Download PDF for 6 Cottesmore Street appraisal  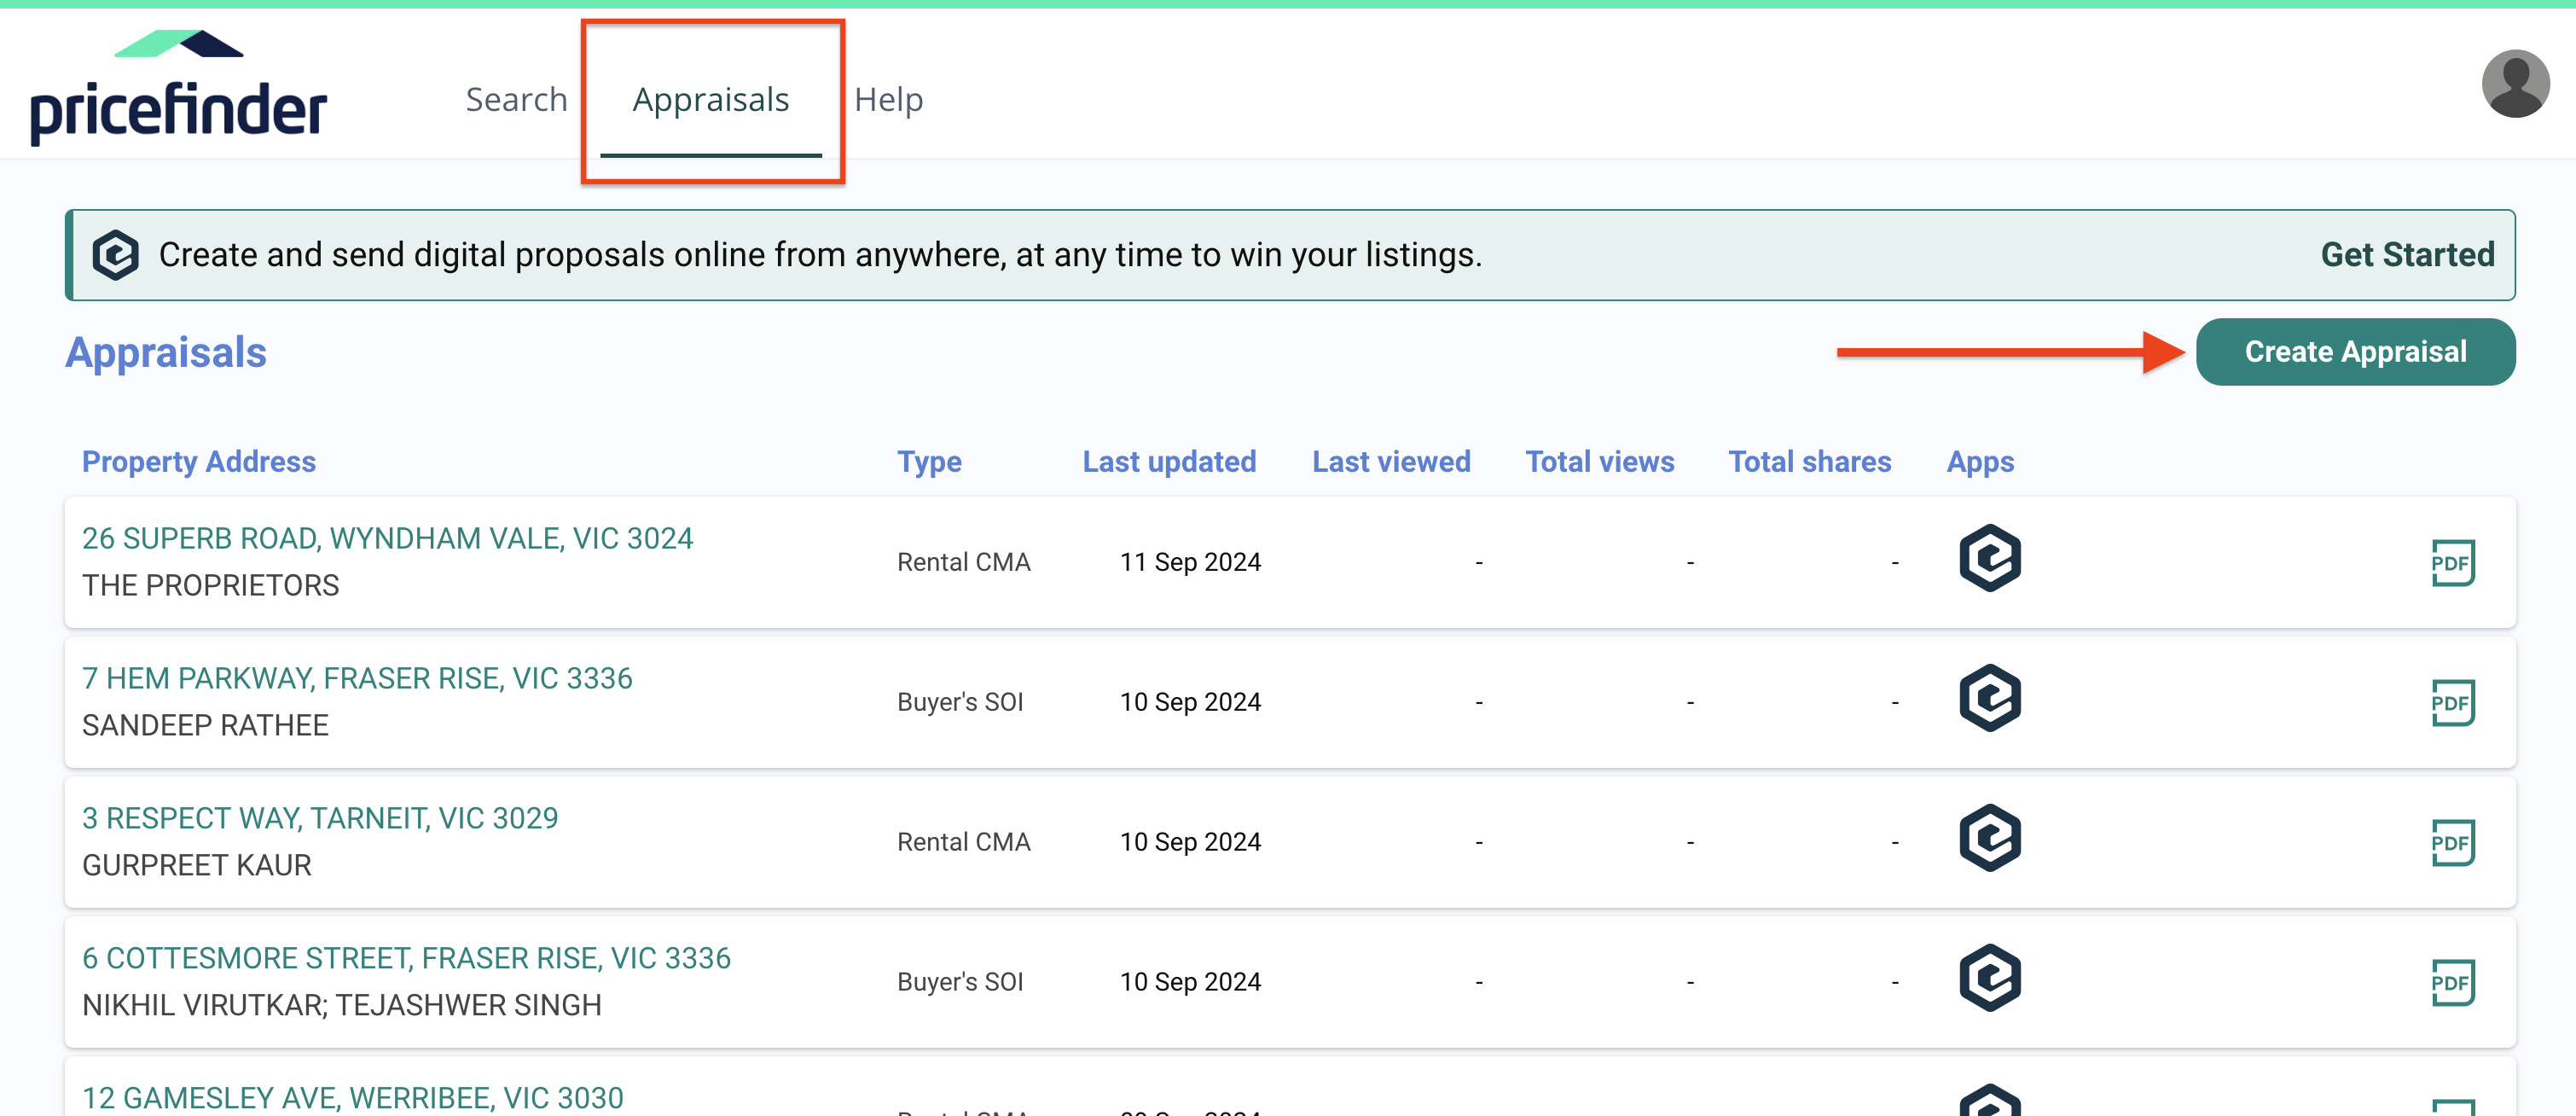tap(2452, 983)
